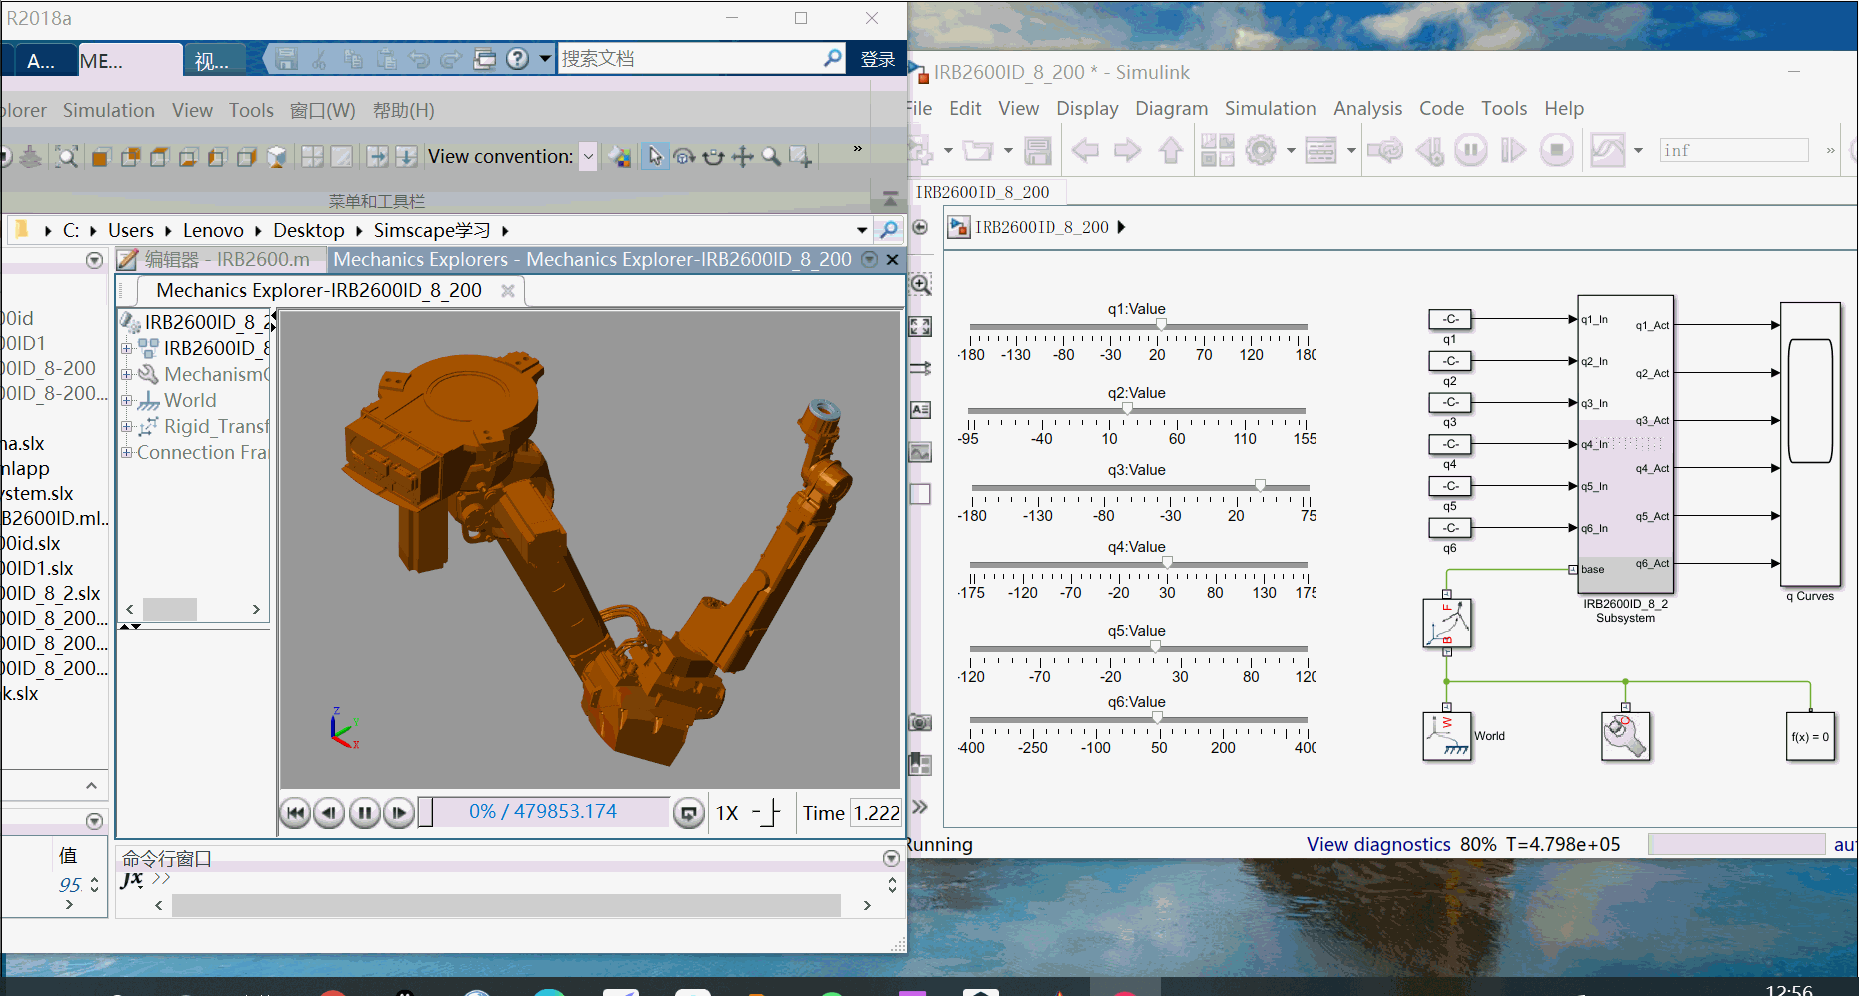Open the model settings gear dropdown arrow
This screenshot has height=996, width=1859.
1291,151
